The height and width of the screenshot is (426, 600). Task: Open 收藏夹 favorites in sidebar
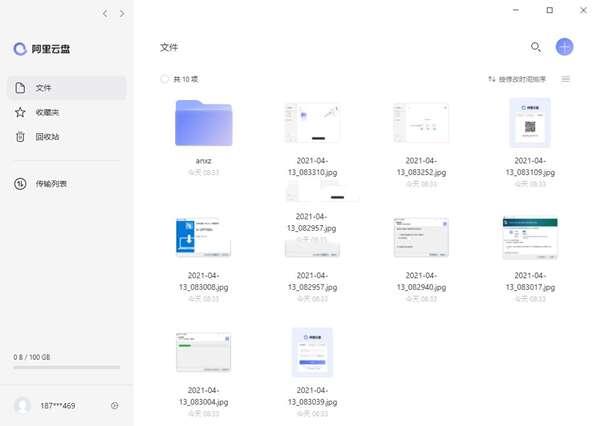46,112
